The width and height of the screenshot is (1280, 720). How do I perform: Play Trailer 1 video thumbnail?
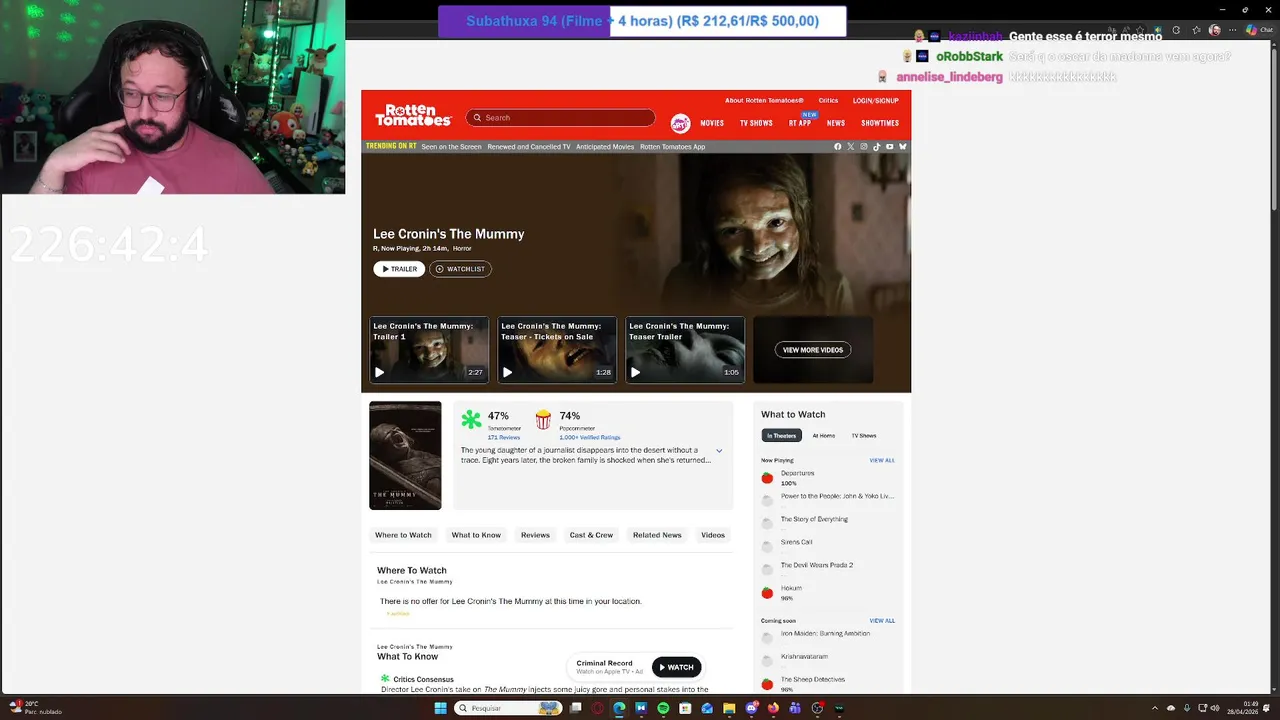pos(429,350)
